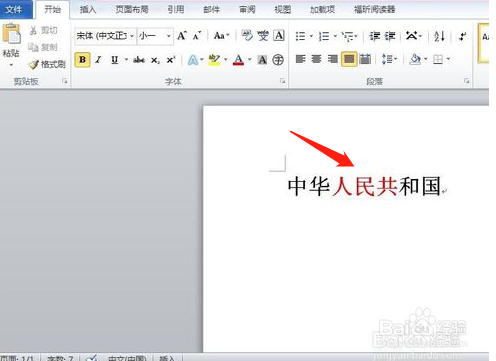Click the highlighted Justify alignment button
Image resolution: width=496 pixels, height=361 pixels.
pyautogui.click(x=349, y=59)
